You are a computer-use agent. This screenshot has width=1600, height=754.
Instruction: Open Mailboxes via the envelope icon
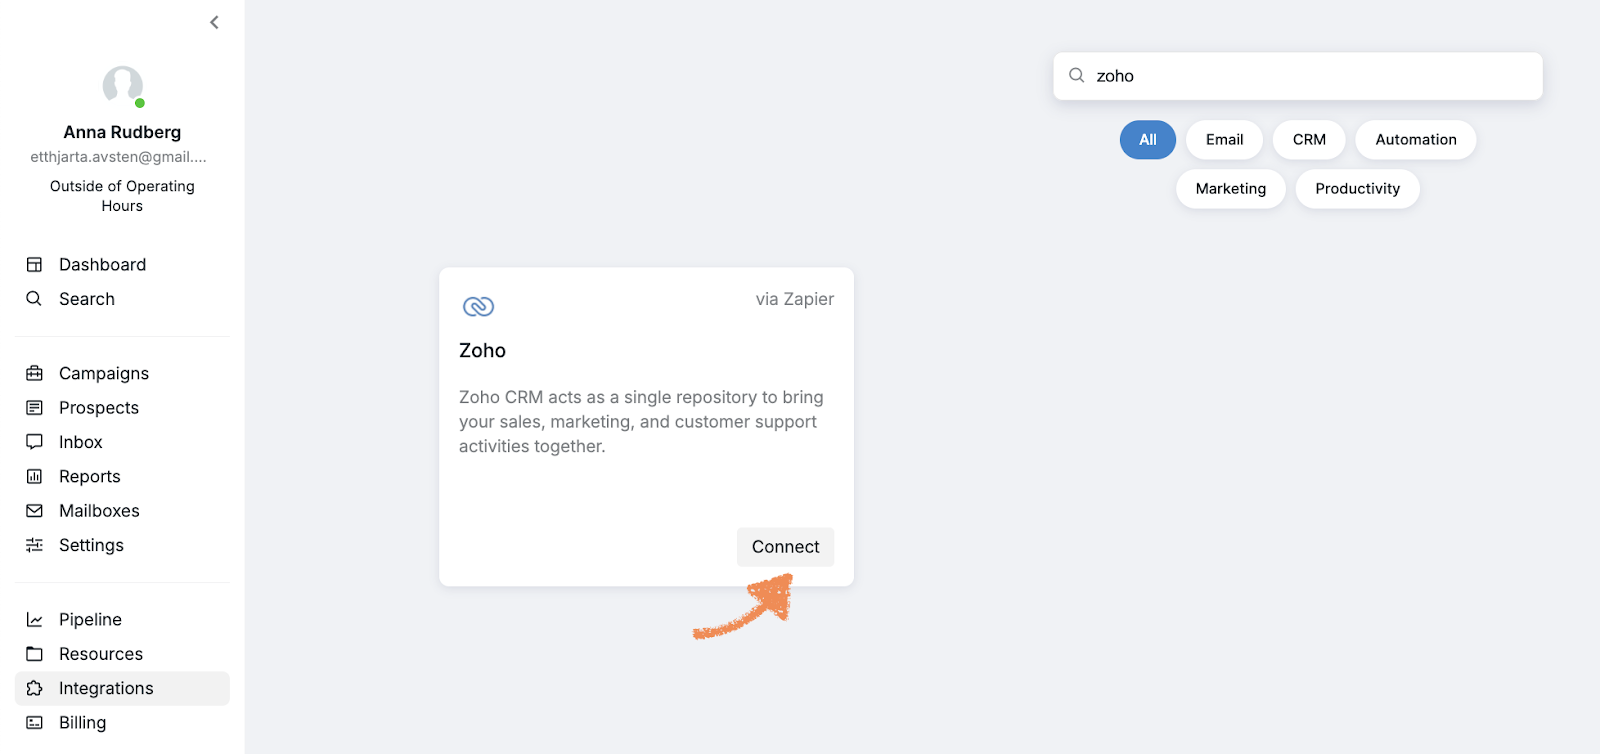pyautogui.click(x=34, y=511)
